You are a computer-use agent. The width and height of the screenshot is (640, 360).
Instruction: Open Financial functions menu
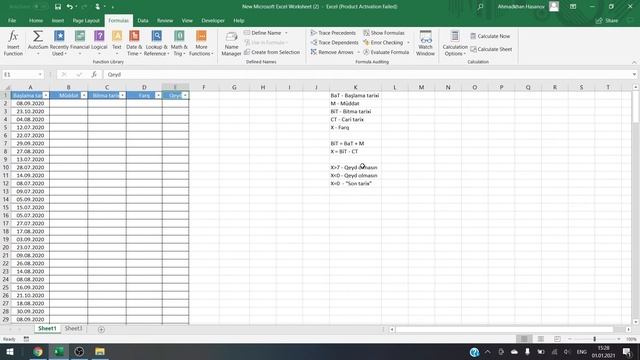point(80,43)
